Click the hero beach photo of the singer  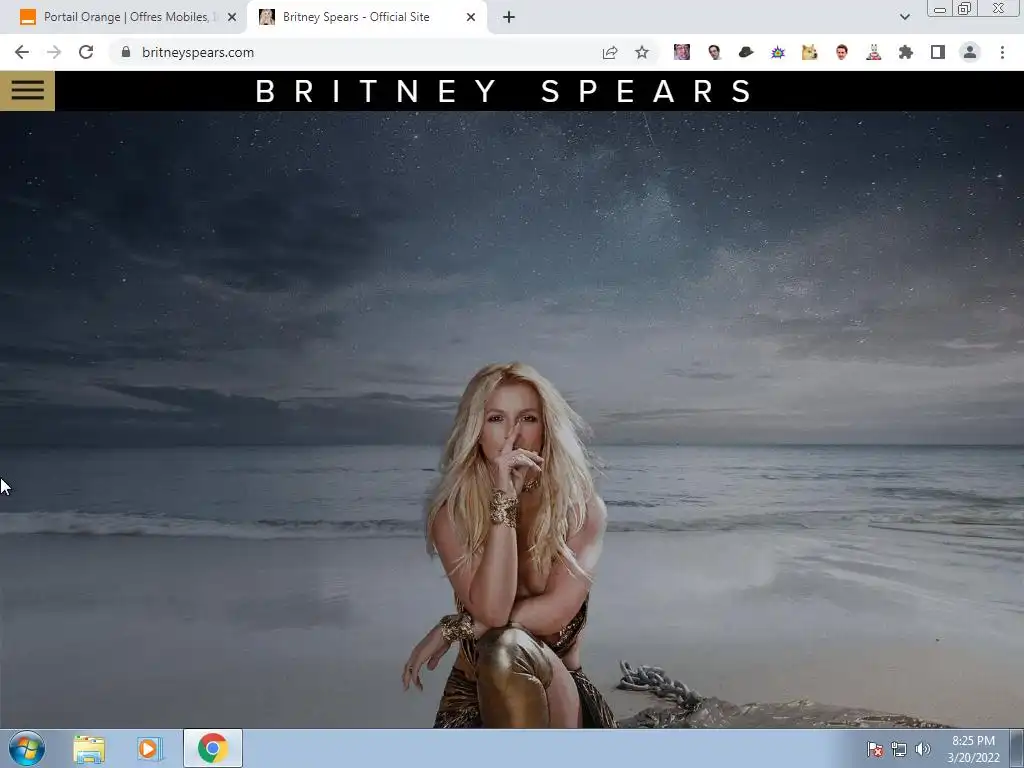[512, 419]
